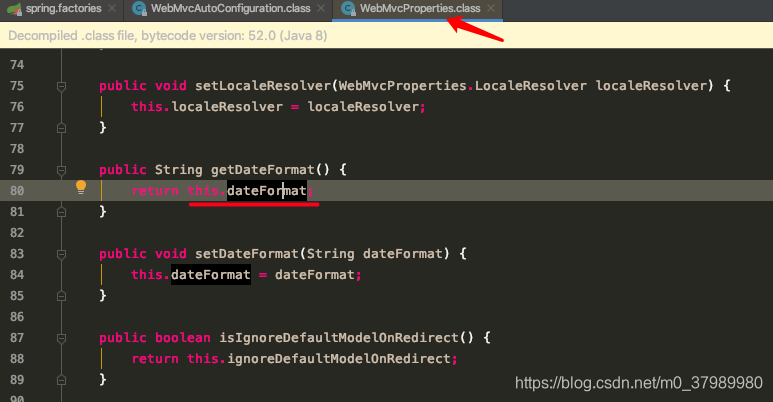This screenshot has height=402, width=773.
Task: Click setDateFormat method name
Action: (x=246, y=254)
